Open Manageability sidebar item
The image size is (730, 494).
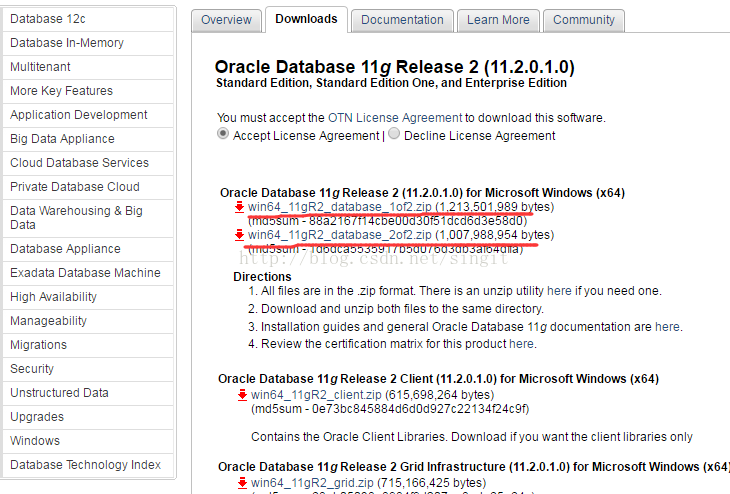[88, 321]
